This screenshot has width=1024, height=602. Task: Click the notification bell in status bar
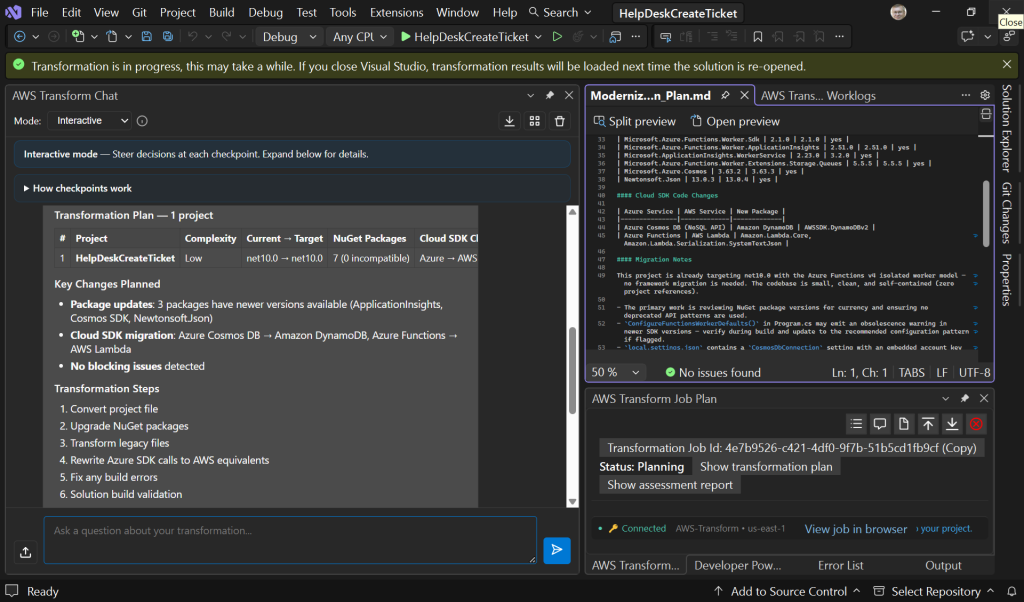1012,591
